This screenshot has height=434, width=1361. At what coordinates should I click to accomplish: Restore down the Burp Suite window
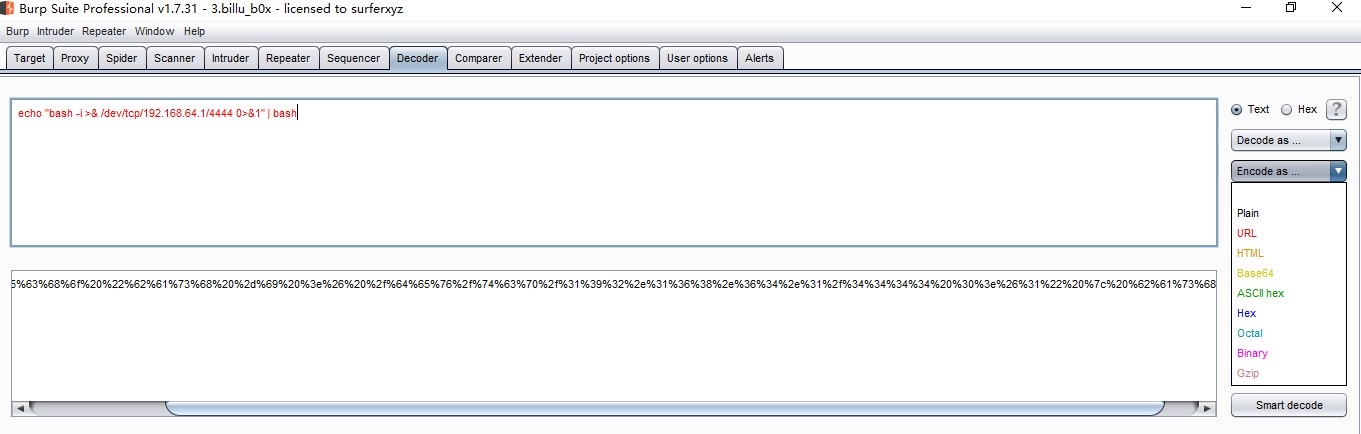coord(1291,8)
